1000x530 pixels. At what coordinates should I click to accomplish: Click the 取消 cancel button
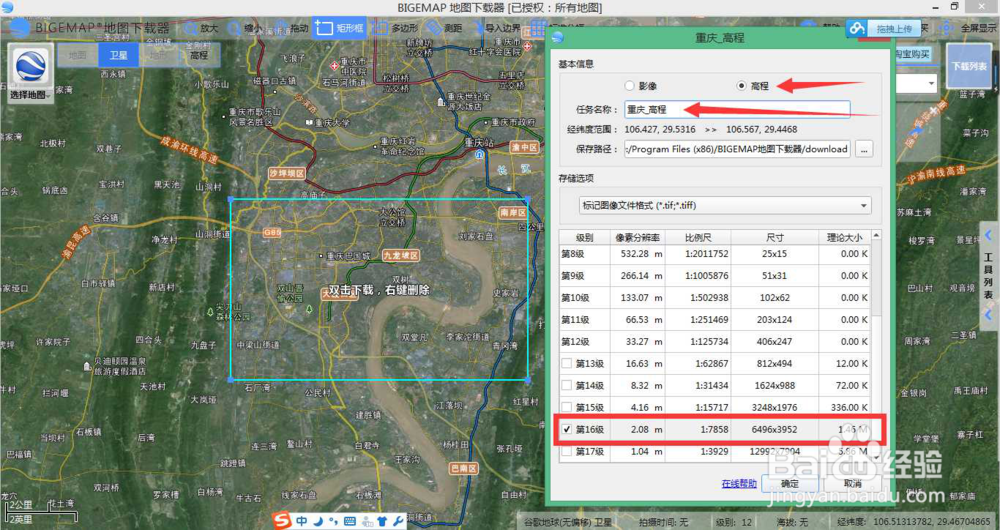pos(852,483)
